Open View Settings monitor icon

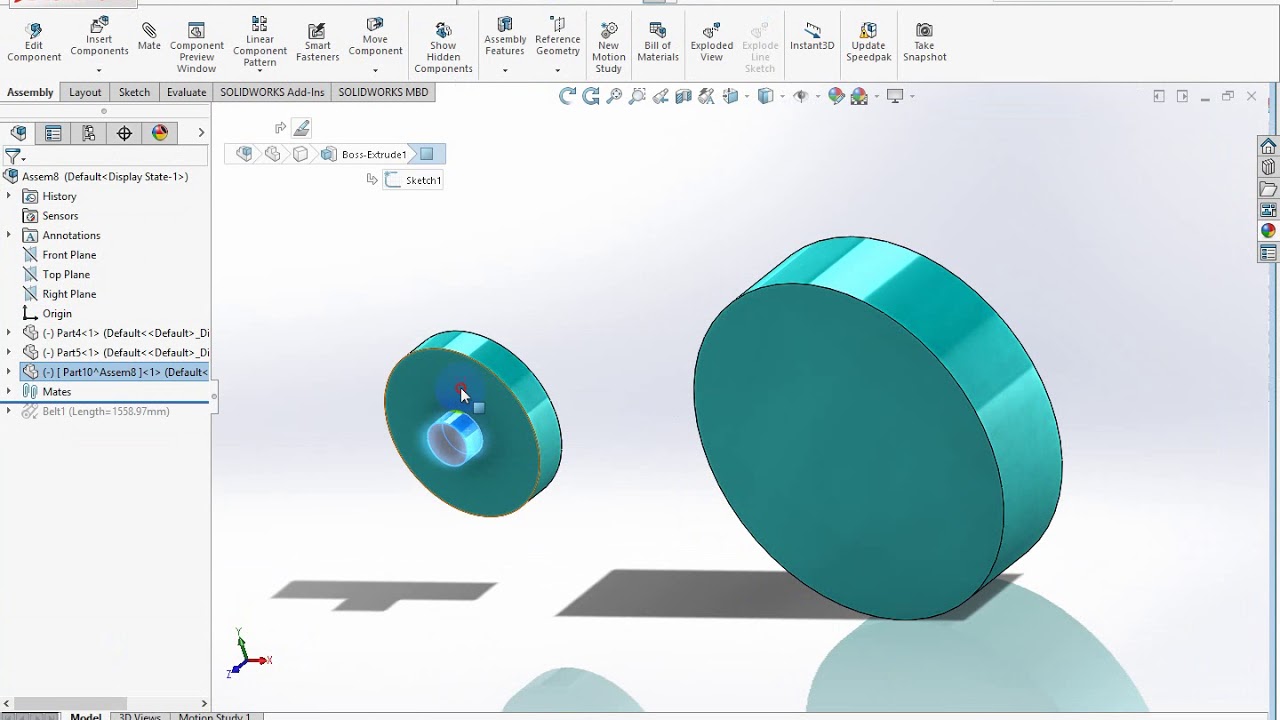(x=895, y=96)
